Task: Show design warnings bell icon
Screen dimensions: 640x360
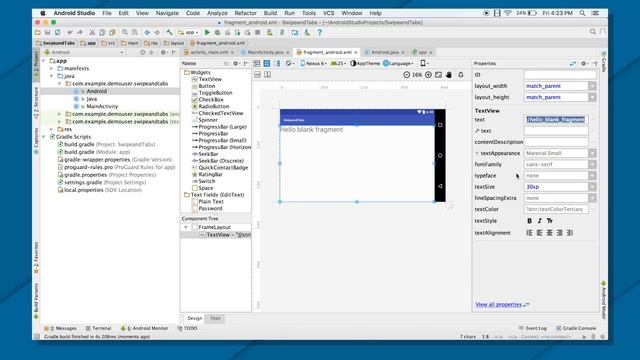Action: click(x=461, y=75)
